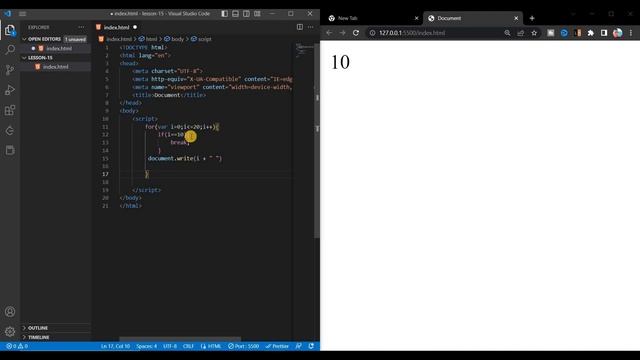Open the Explorer view in VS Code activity bar
The height and width of the screenshot is (360, 640).
(x=10, y=30)
